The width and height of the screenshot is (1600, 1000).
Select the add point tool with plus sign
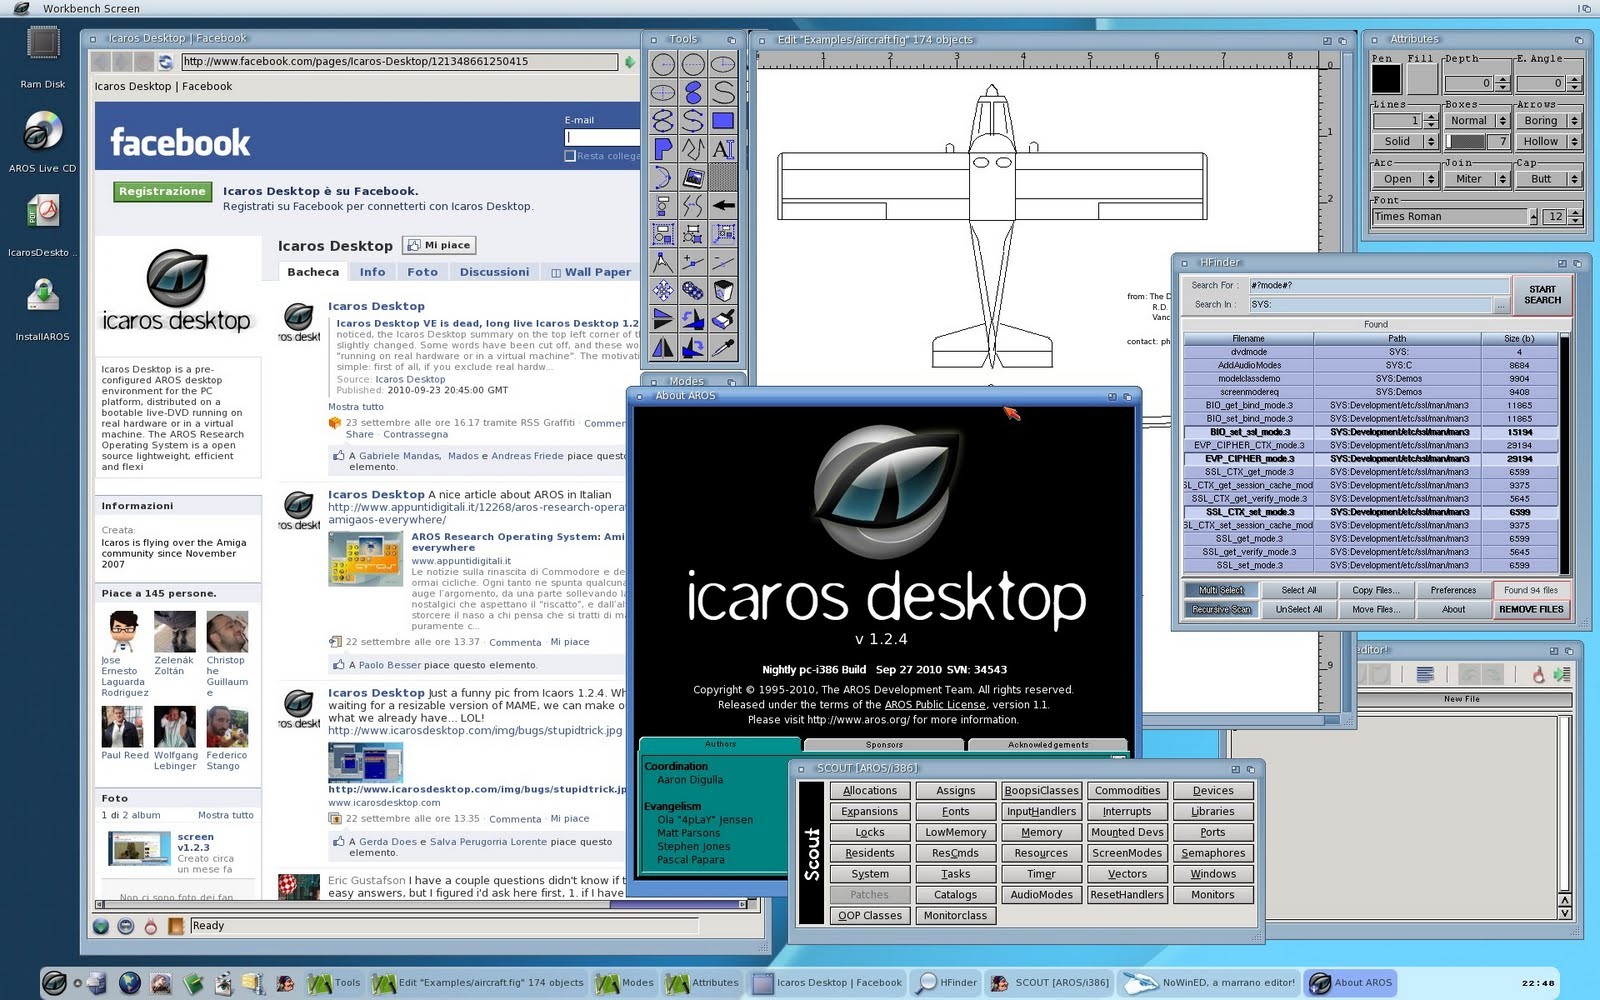click(693, 263)
